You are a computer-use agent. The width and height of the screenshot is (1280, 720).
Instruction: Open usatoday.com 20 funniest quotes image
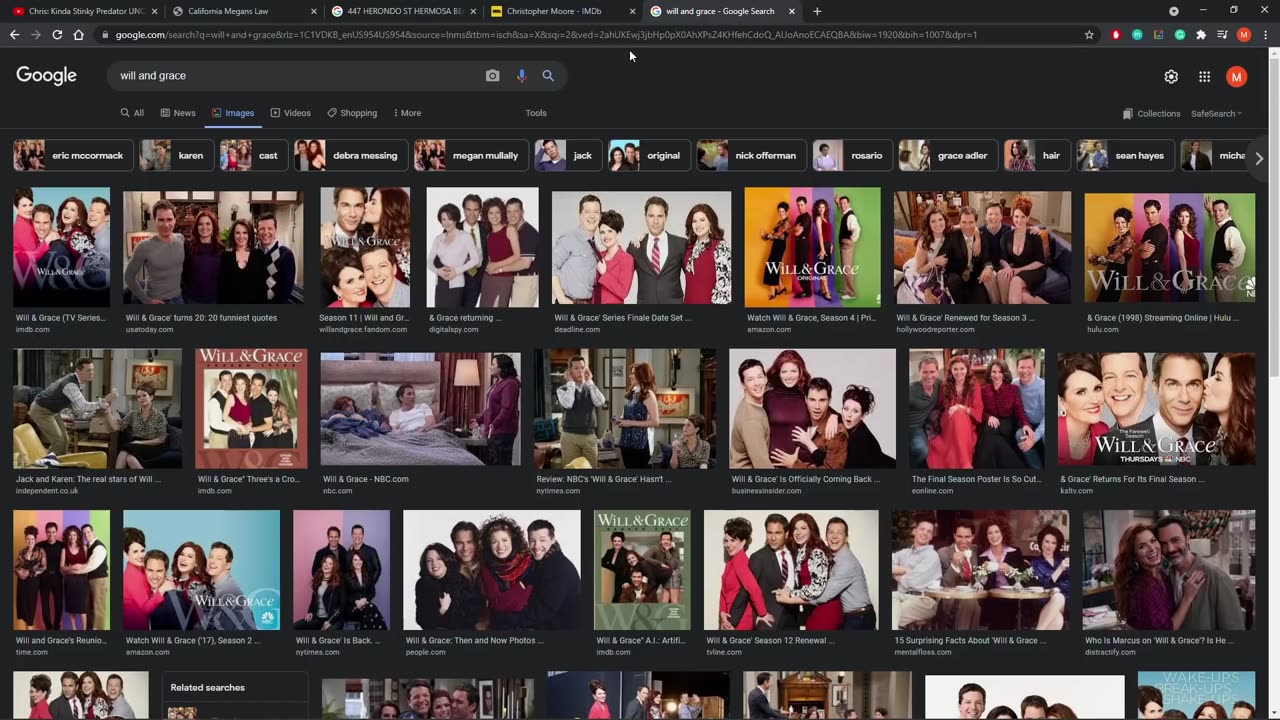click(x=213, y=247)
